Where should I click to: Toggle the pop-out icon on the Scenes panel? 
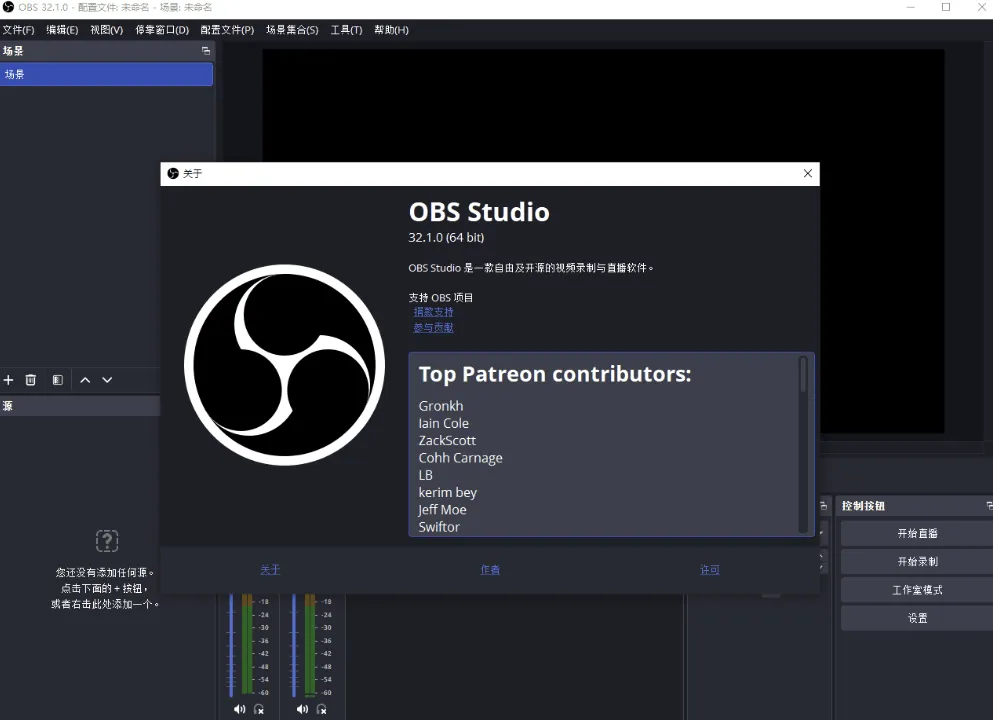pyautogui.click(x=206, y=50)
